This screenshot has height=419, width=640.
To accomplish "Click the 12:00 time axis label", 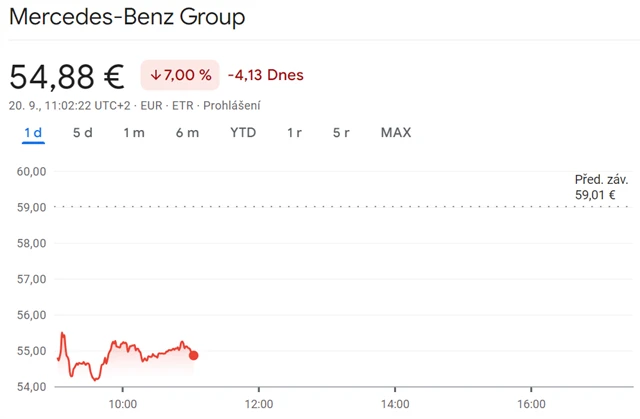I will (258, 404).
